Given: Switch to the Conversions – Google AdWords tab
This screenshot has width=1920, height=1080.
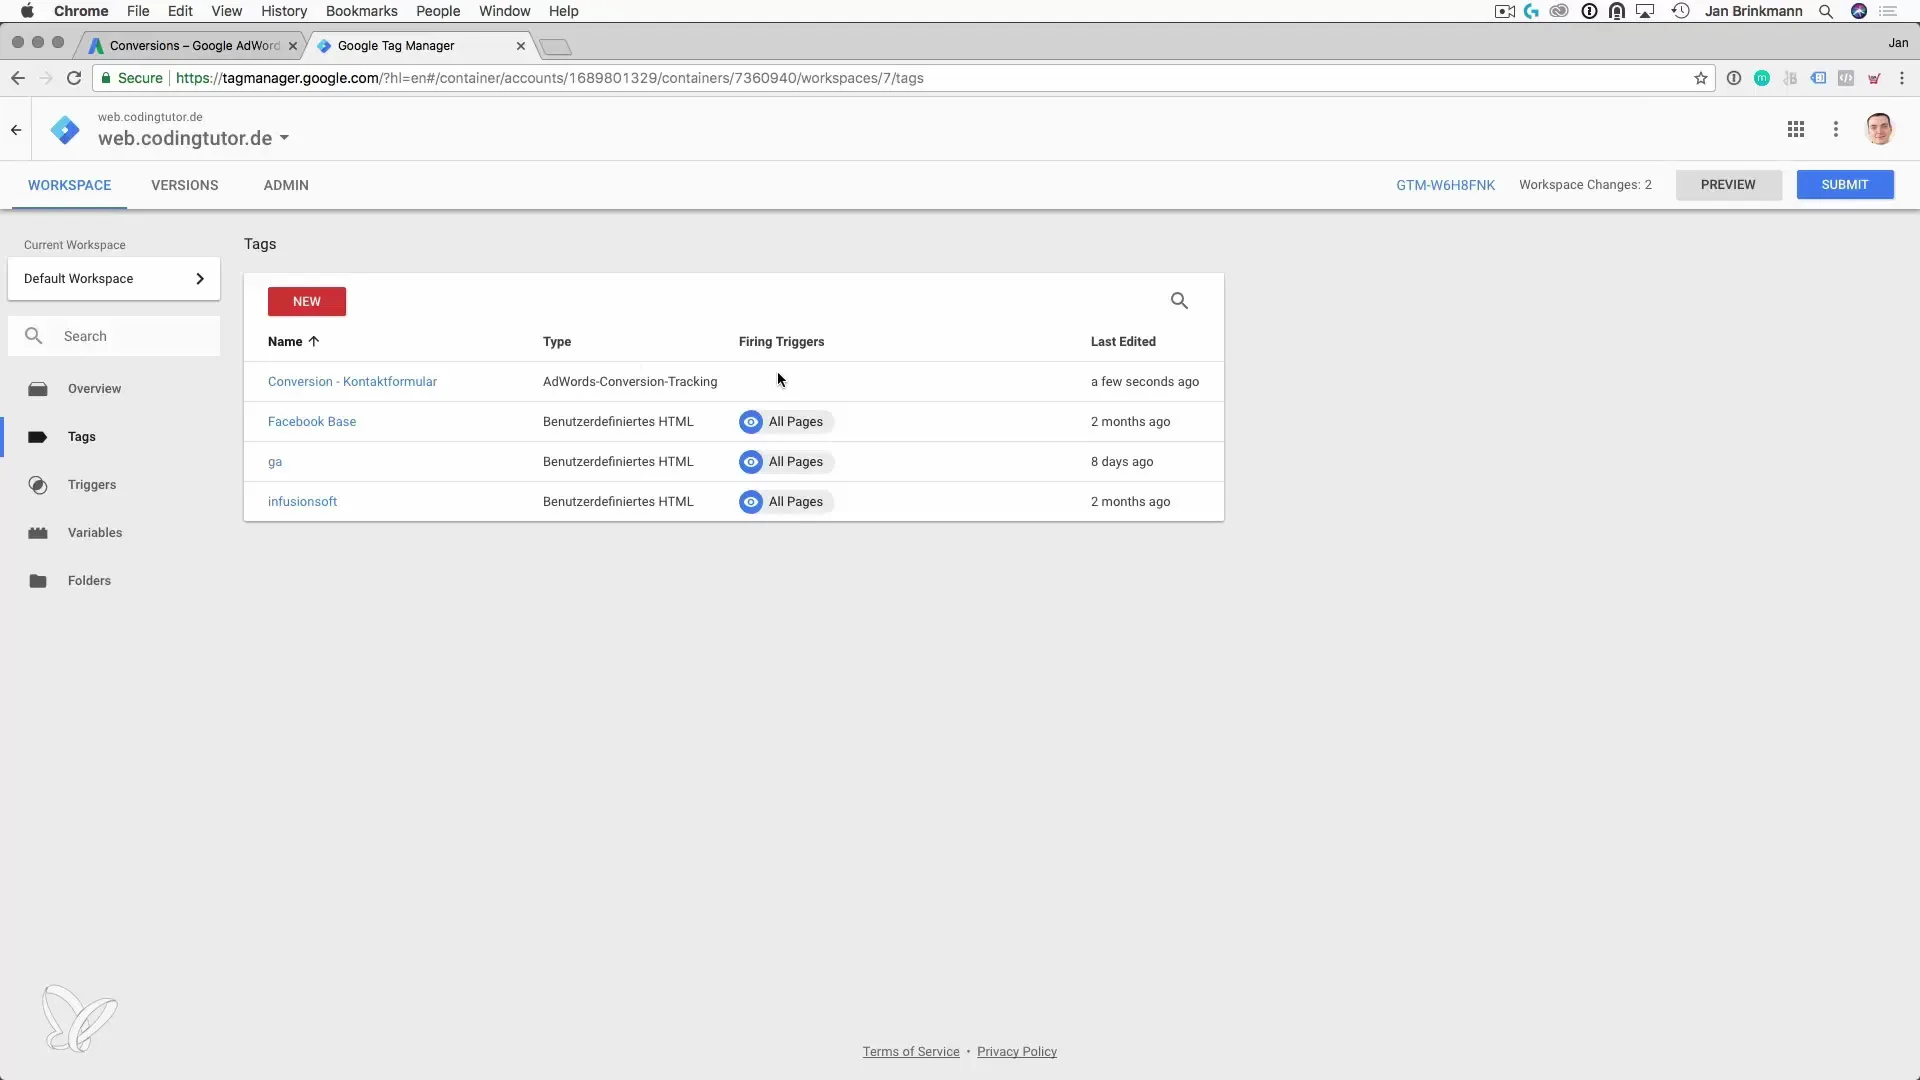Looking at the screenshot, I should [193, 46].
